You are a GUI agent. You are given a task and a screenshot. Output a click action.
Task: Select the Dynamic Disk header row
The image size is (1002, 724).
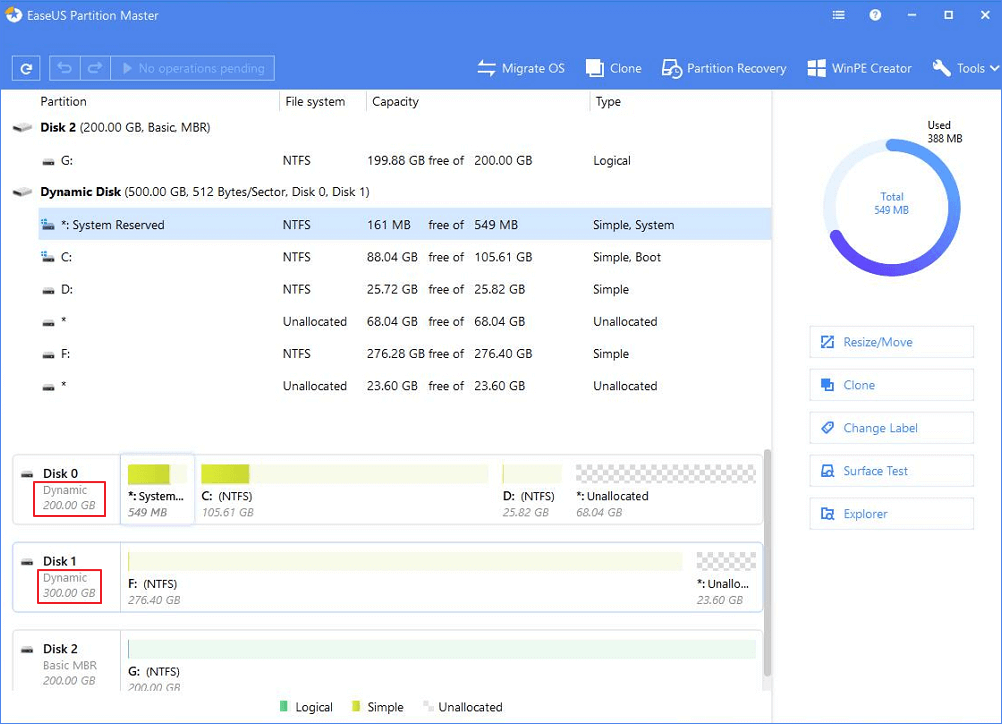(x=391, y=192)
